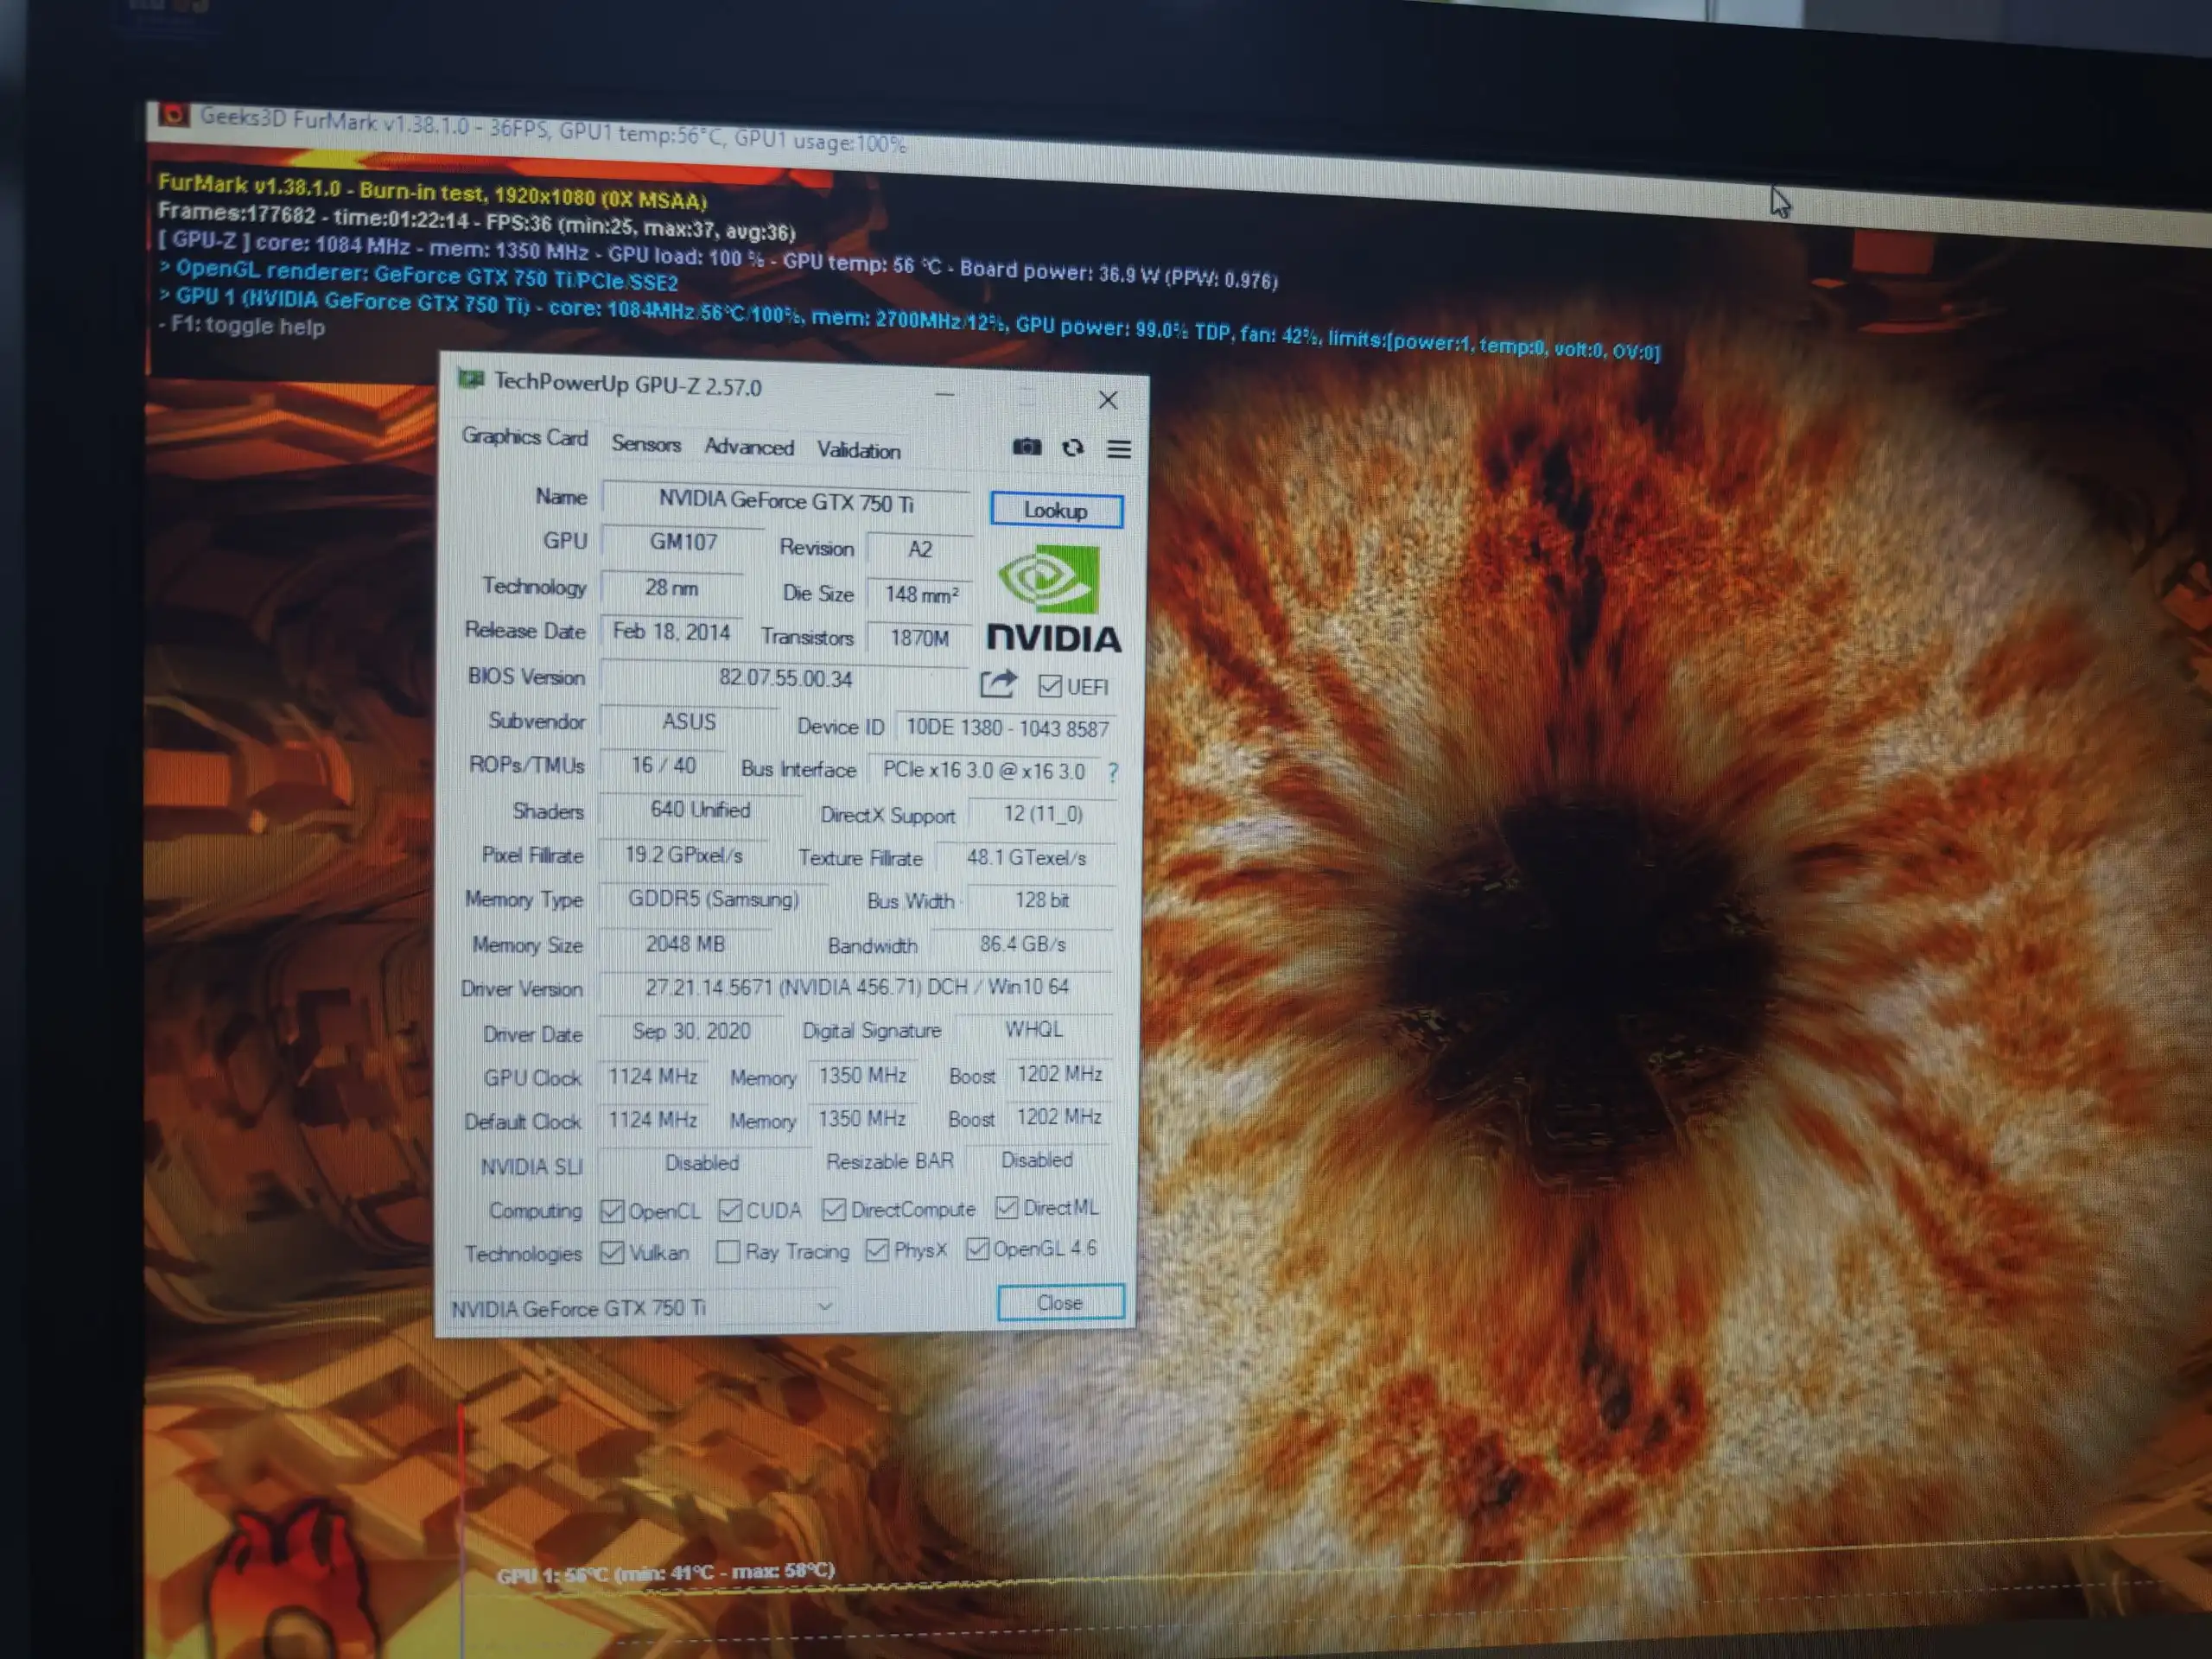
Task: Click the Device ID value field
Action: click(x=1005, y=728)
